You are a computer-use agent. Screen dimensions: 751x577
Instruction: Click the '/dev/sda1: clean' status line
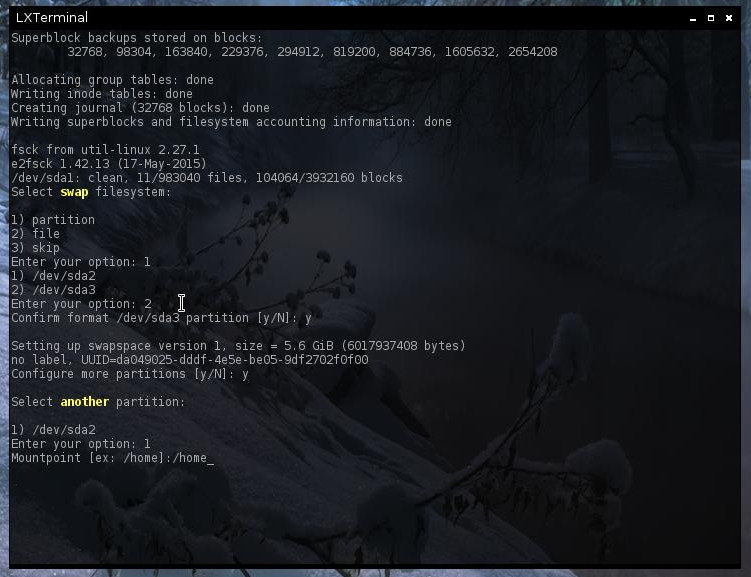pos(207,178)
